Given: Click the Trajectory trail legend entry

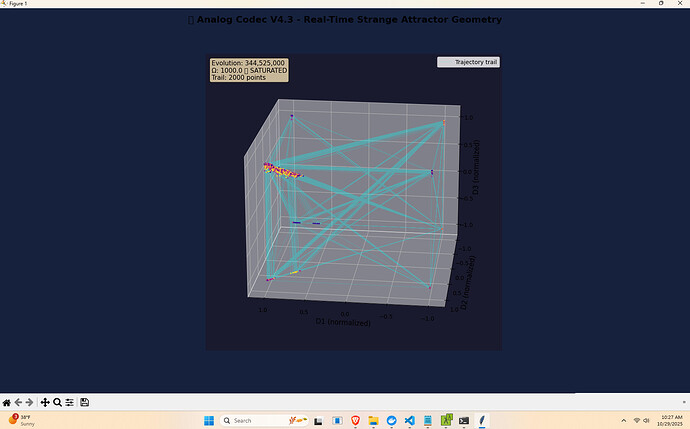Looking at the screenshot, I should [469, 62].
